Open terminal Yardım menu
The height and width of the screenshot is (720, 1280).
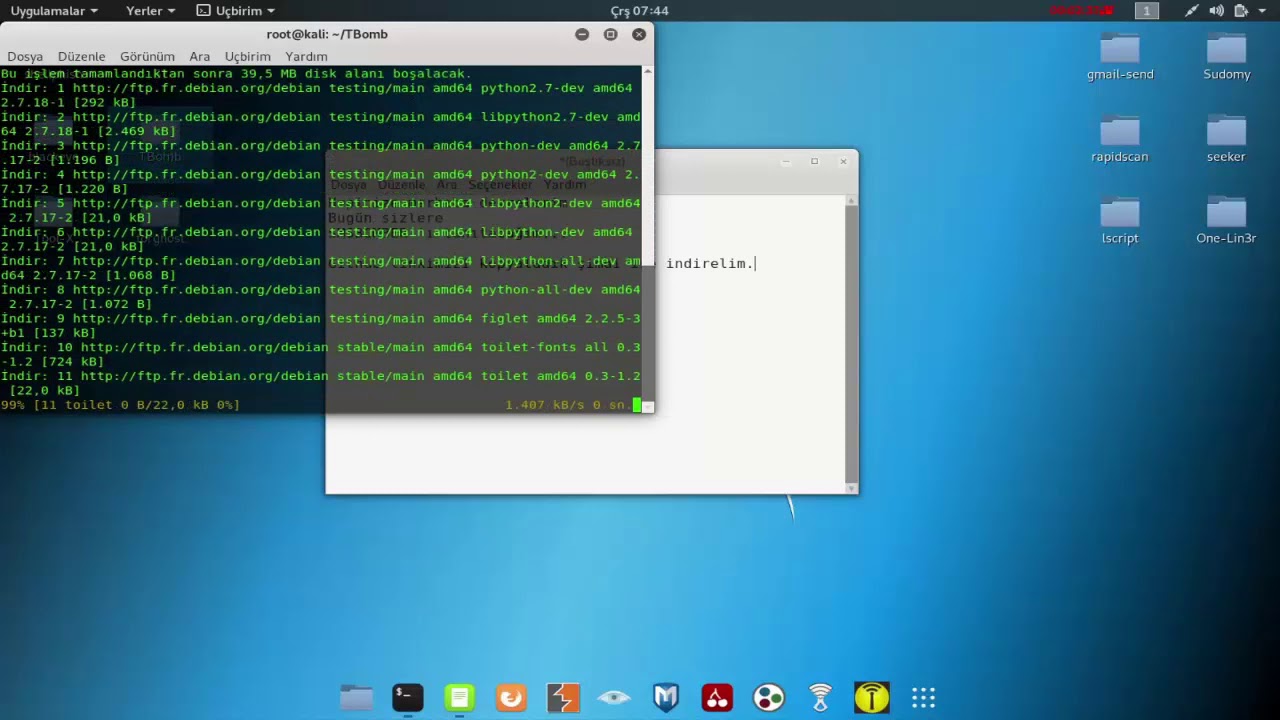(x=306, y=57)
